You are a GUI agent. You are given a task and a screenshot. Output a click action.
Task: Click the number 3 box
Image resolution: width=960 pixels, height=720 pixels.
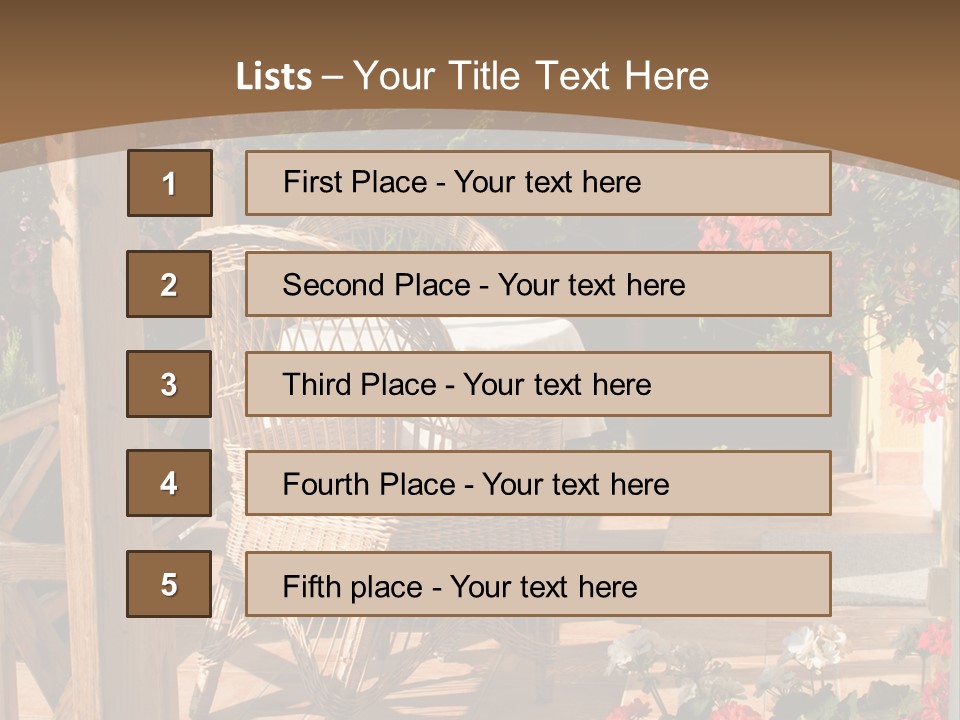tap(169, 384)
